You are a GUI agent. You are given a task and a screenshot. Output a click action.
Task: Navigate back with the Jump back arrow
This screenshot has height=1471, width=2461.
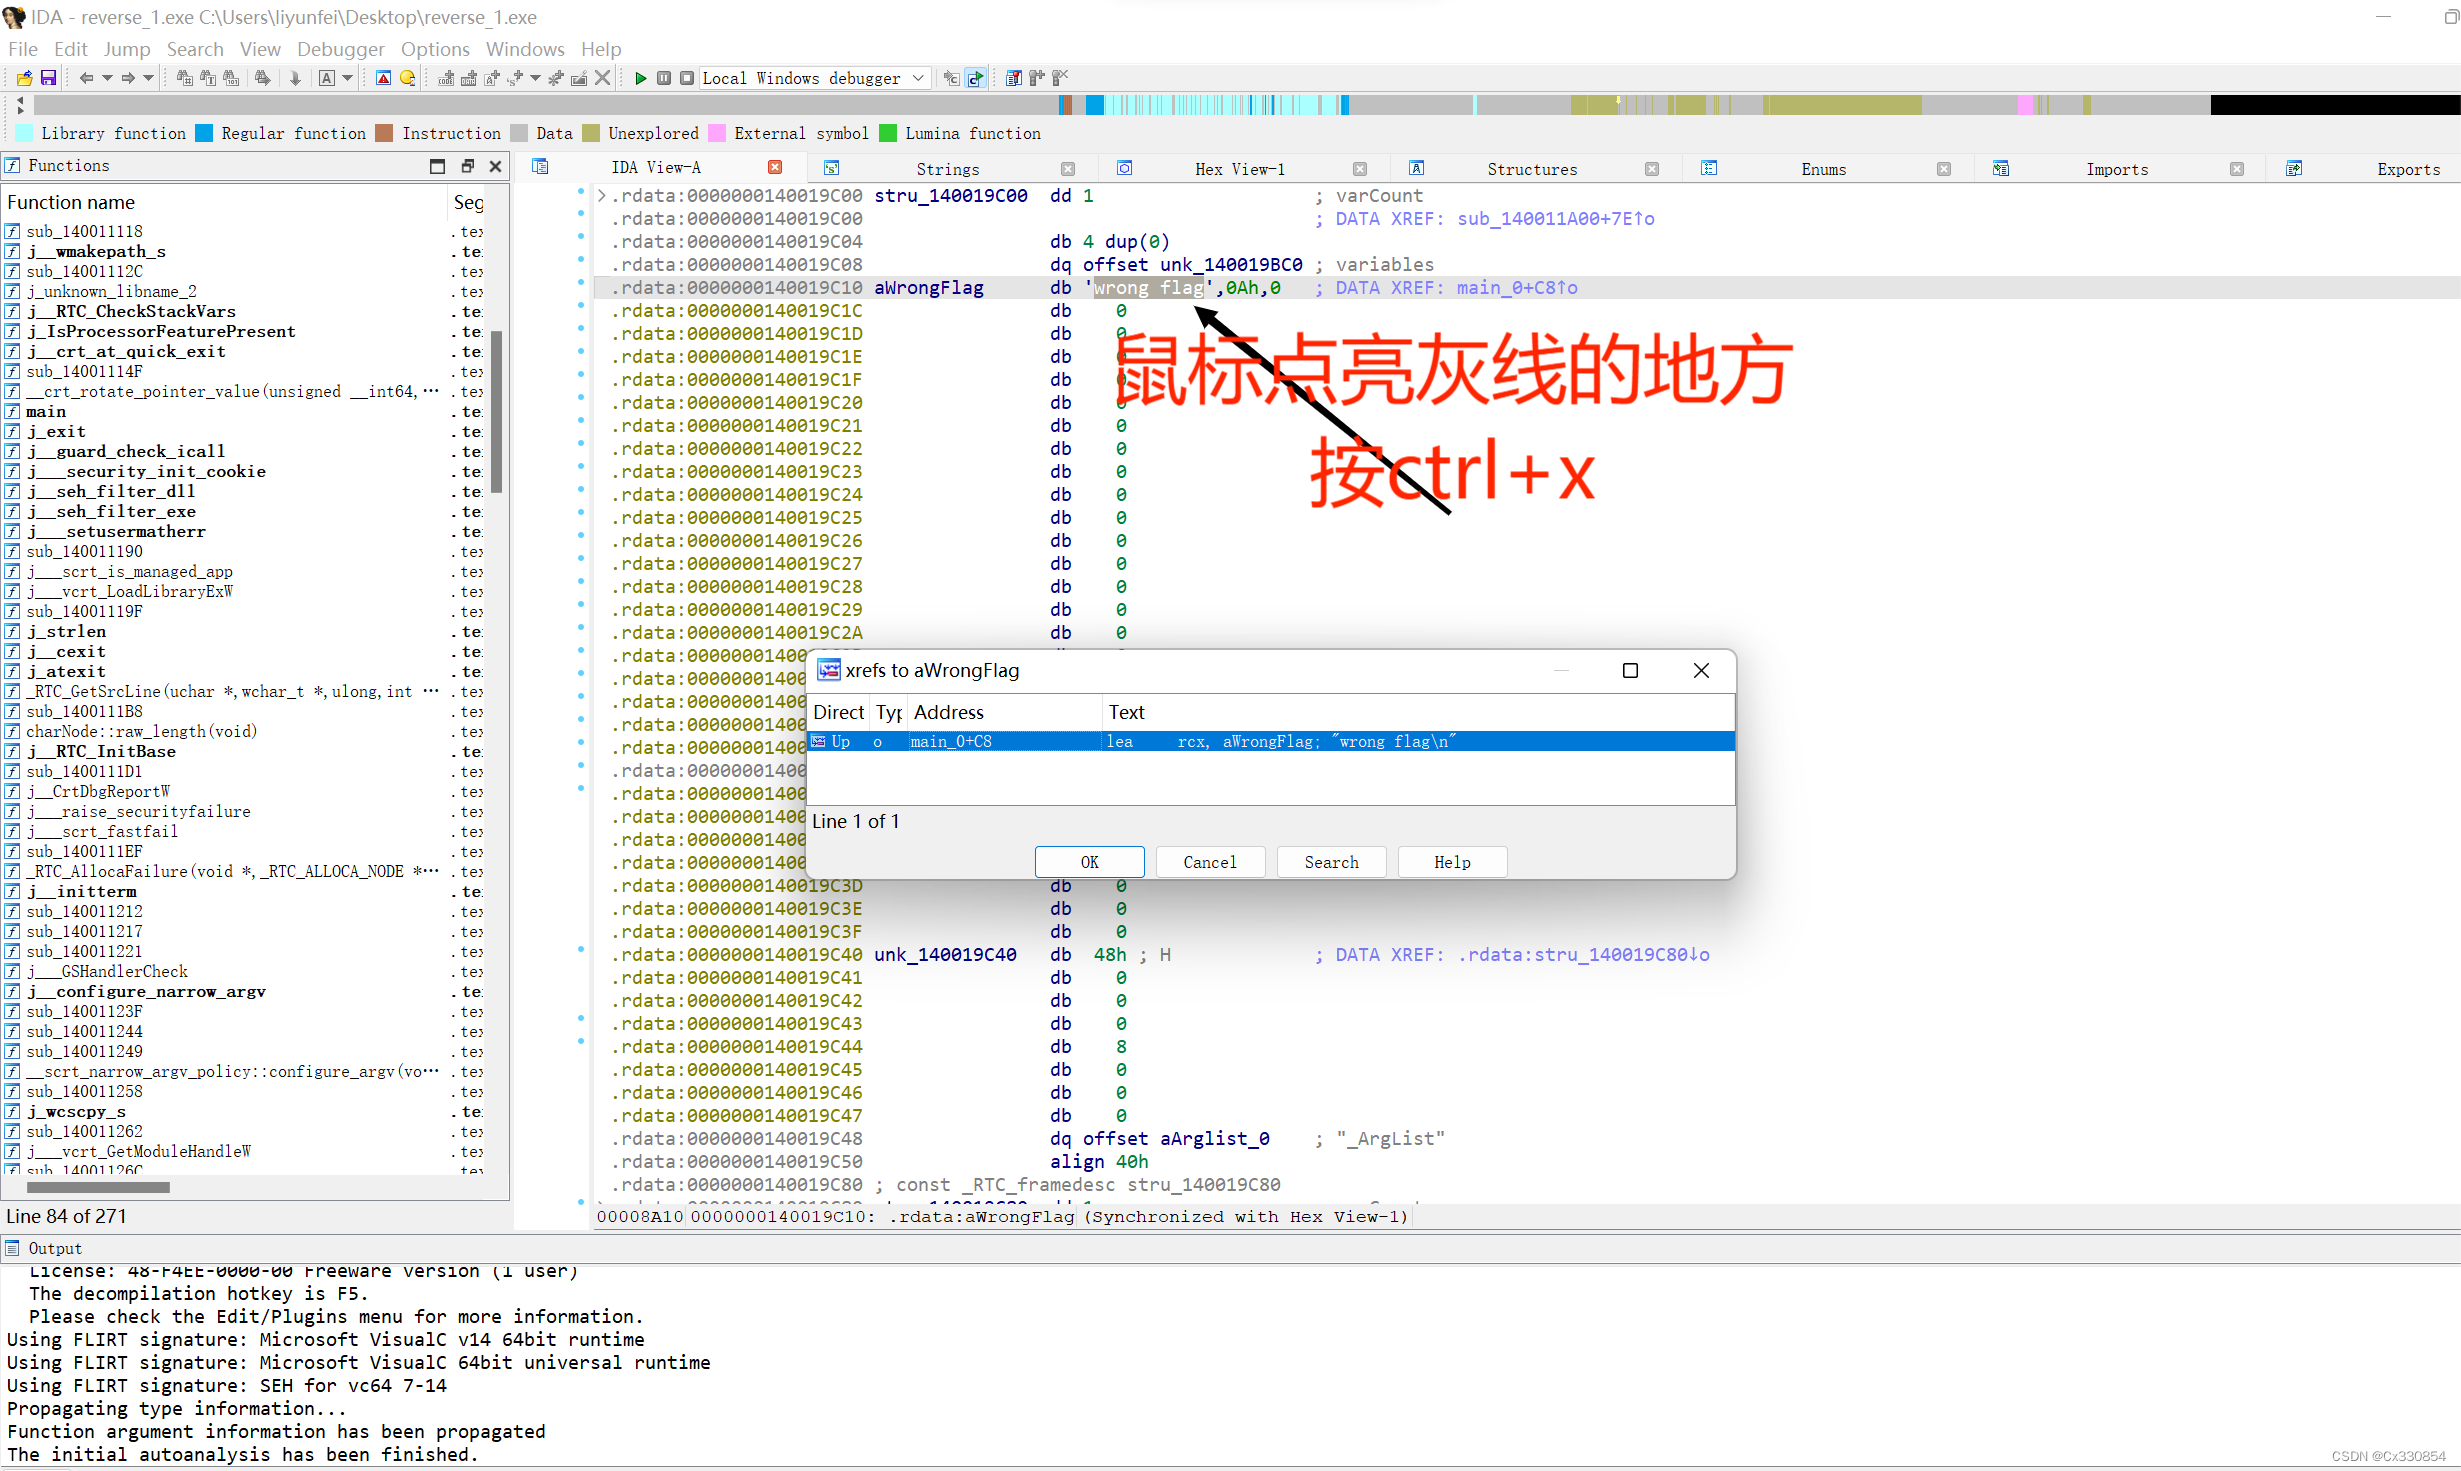click(x=88, y=78)
